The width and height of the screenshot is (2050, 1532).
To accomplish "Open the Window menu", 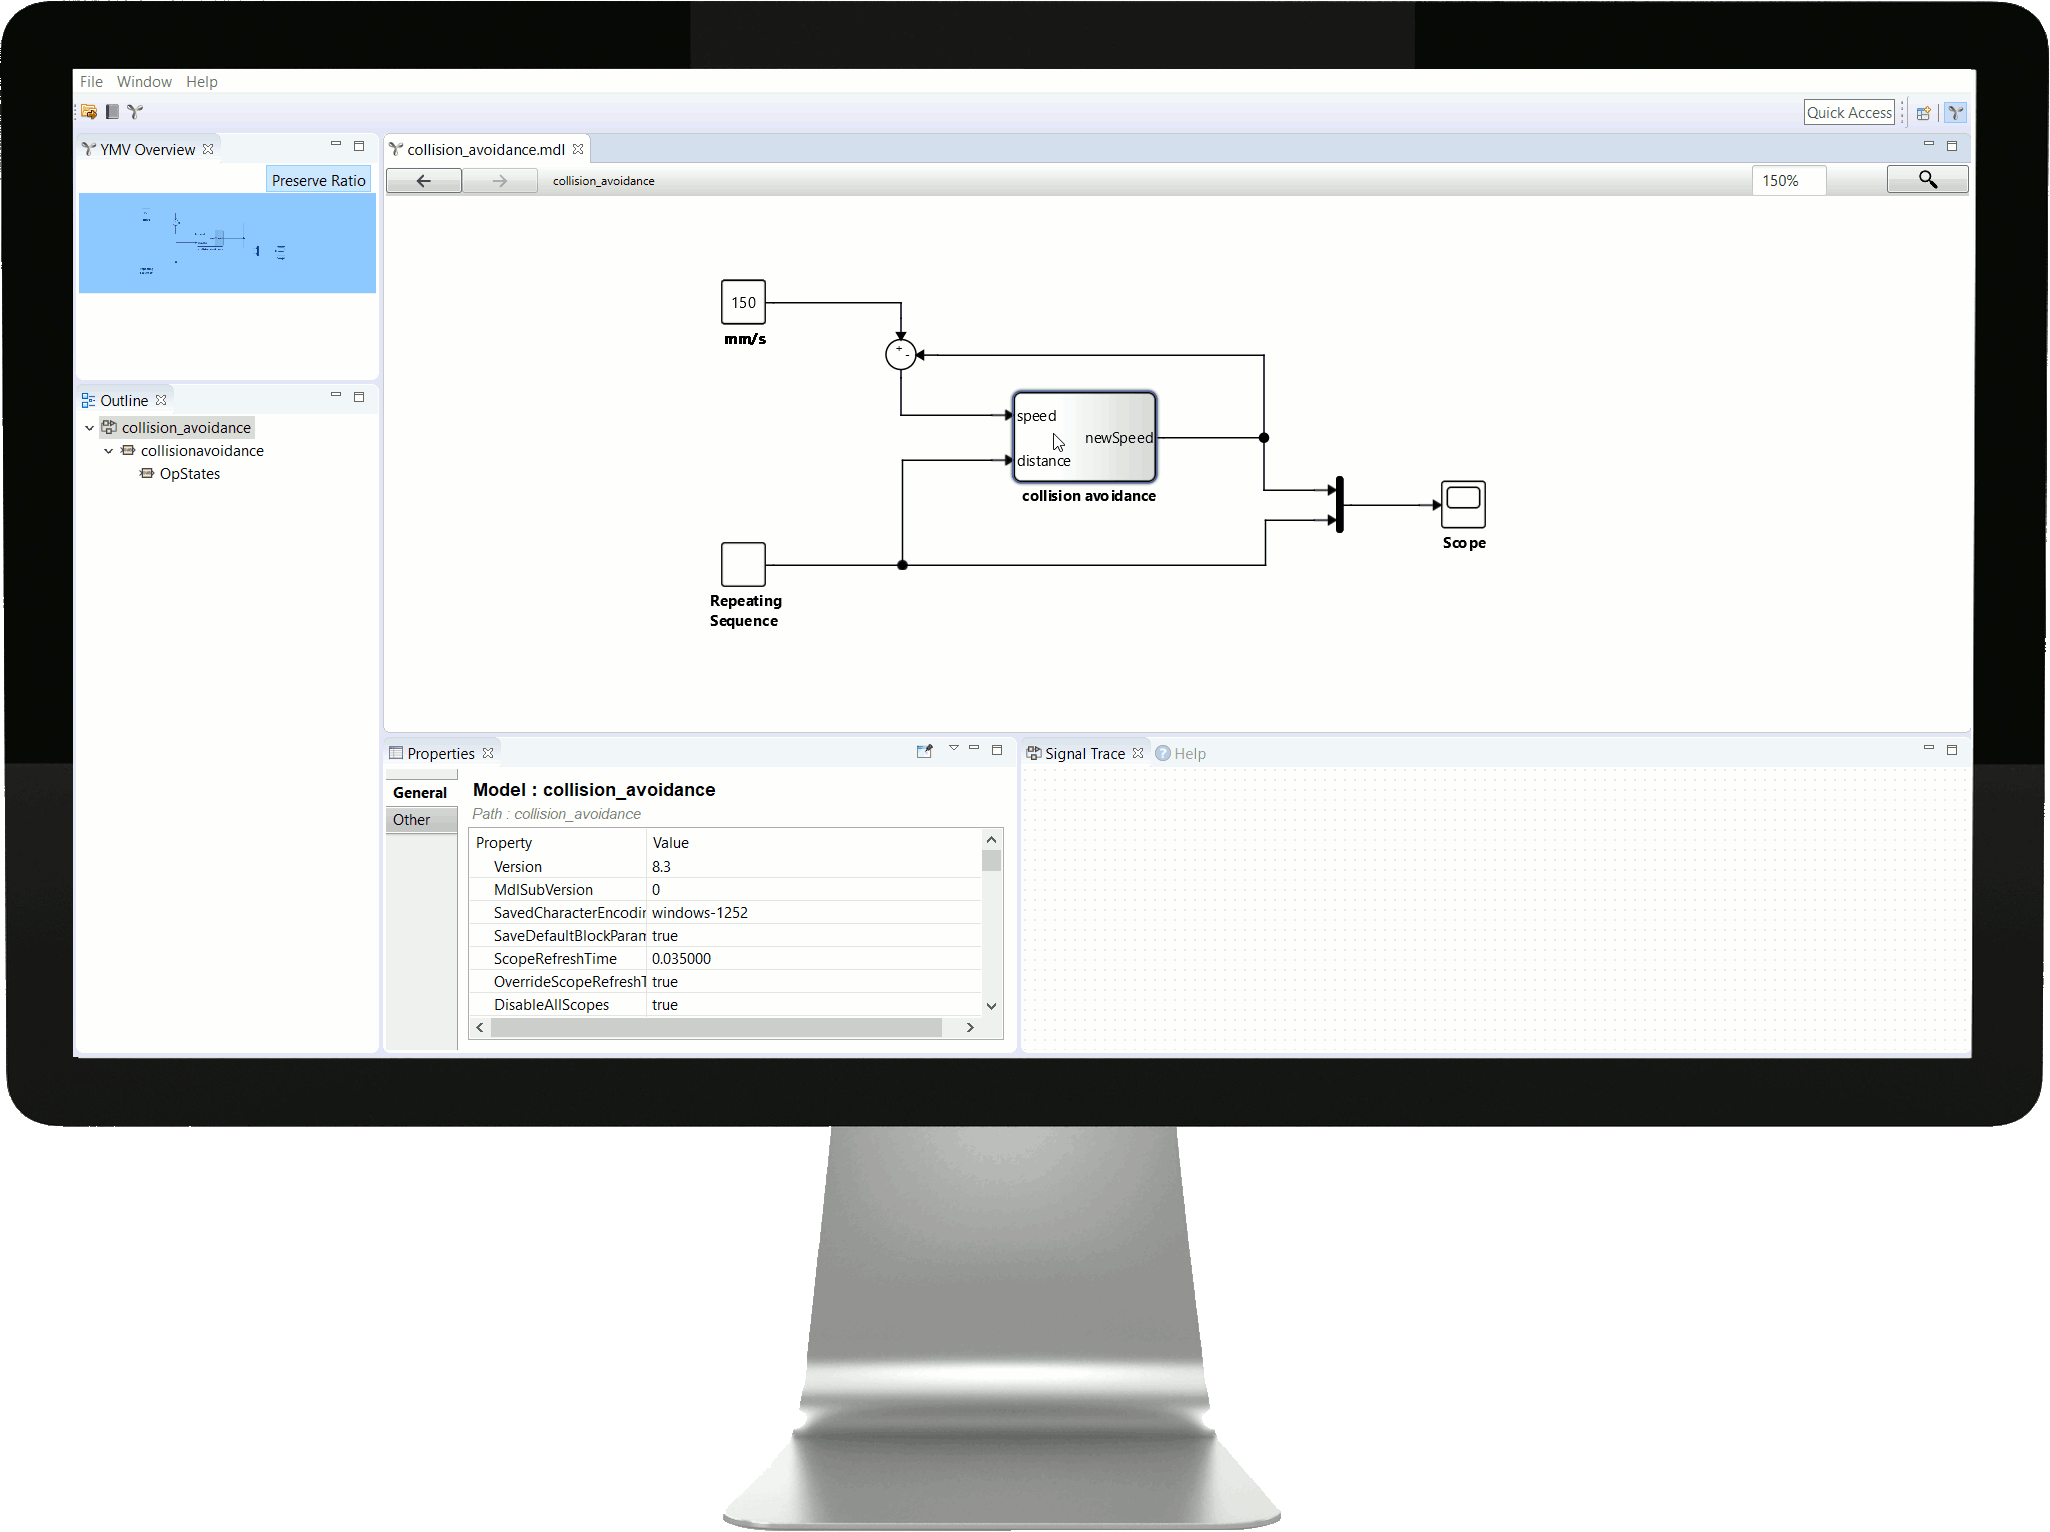I will tap(144, 81).
